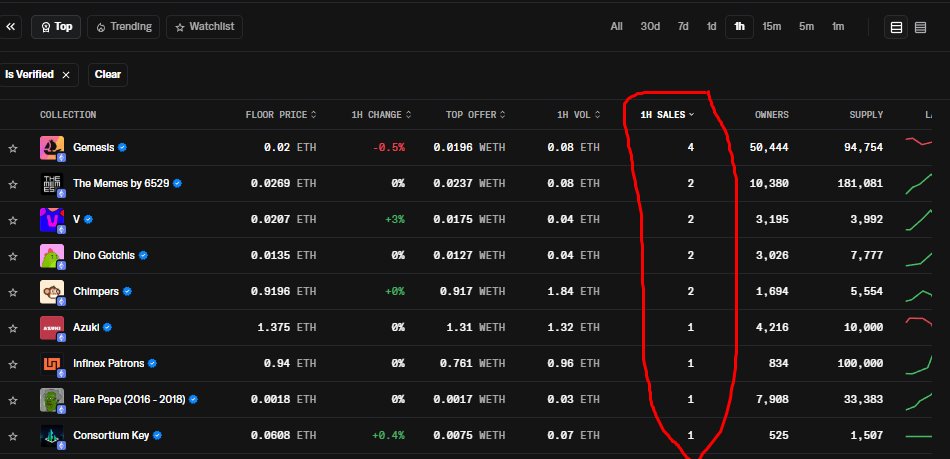Select the 30d time range
Image resolution: width=950 pixels, height=459 pixels.
[x=650, y=27]
